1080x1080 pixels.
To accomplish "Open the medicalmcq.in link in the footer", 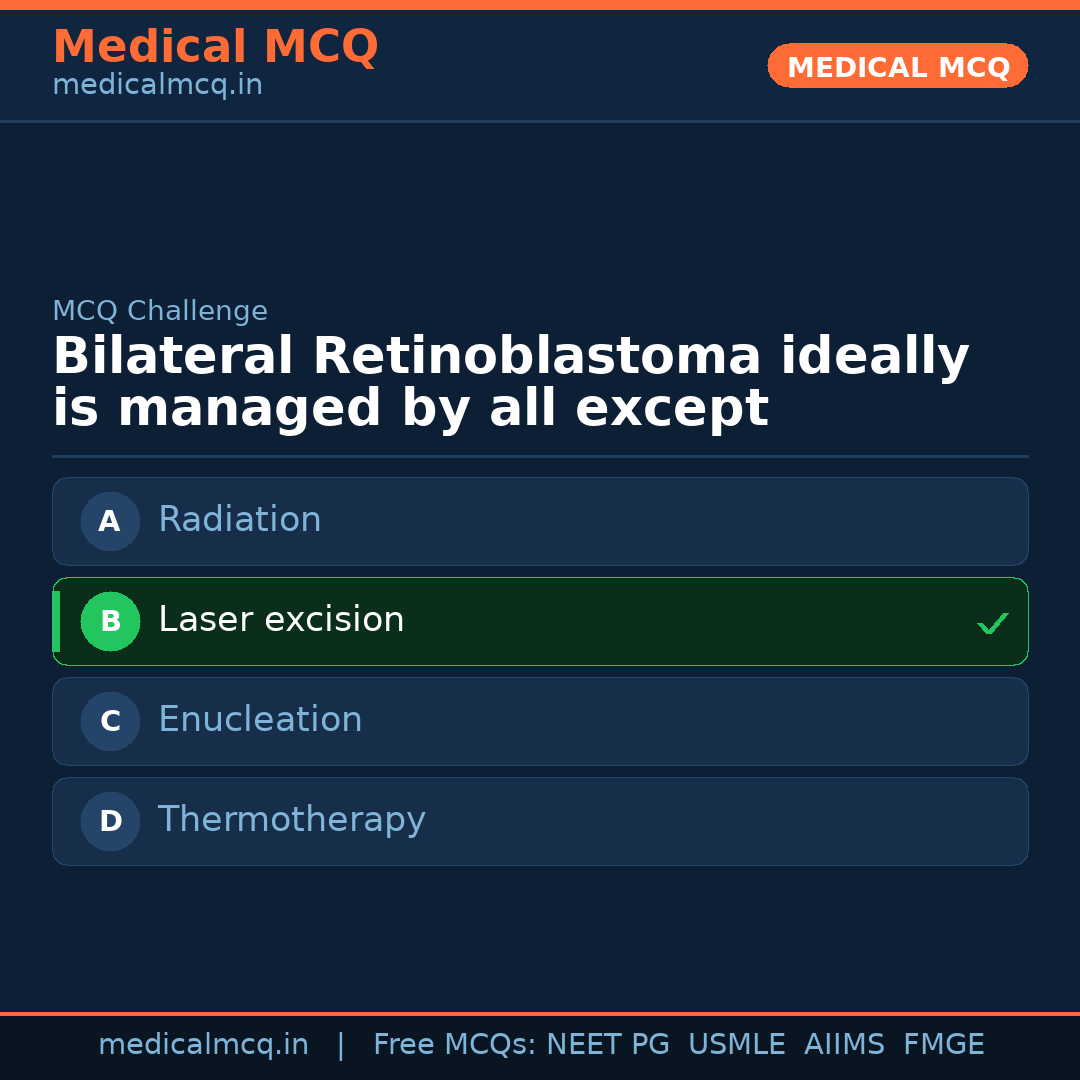I will pyautogui.click(x=203, y=1045).
